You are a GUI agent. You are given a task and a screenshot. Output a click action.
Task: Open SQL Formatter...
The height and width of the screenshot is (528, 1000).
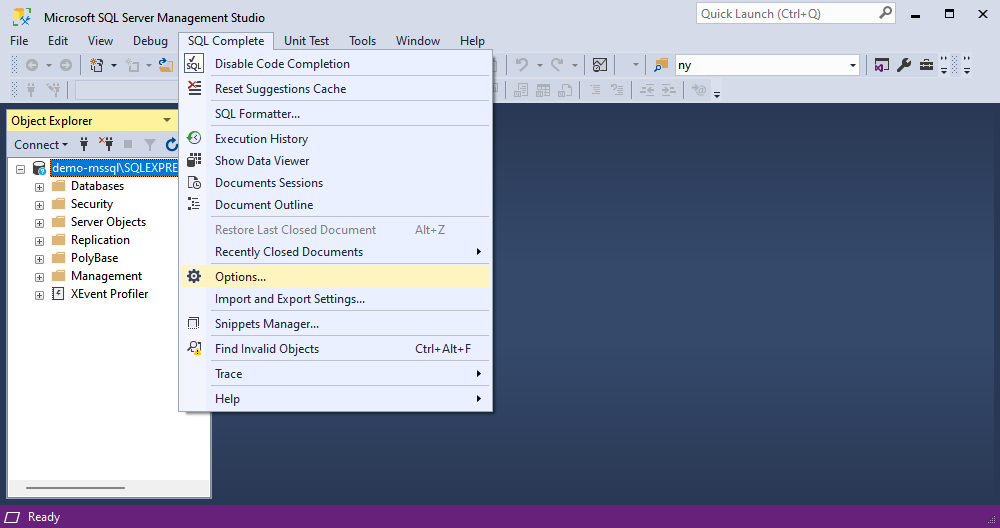[335, 114]
